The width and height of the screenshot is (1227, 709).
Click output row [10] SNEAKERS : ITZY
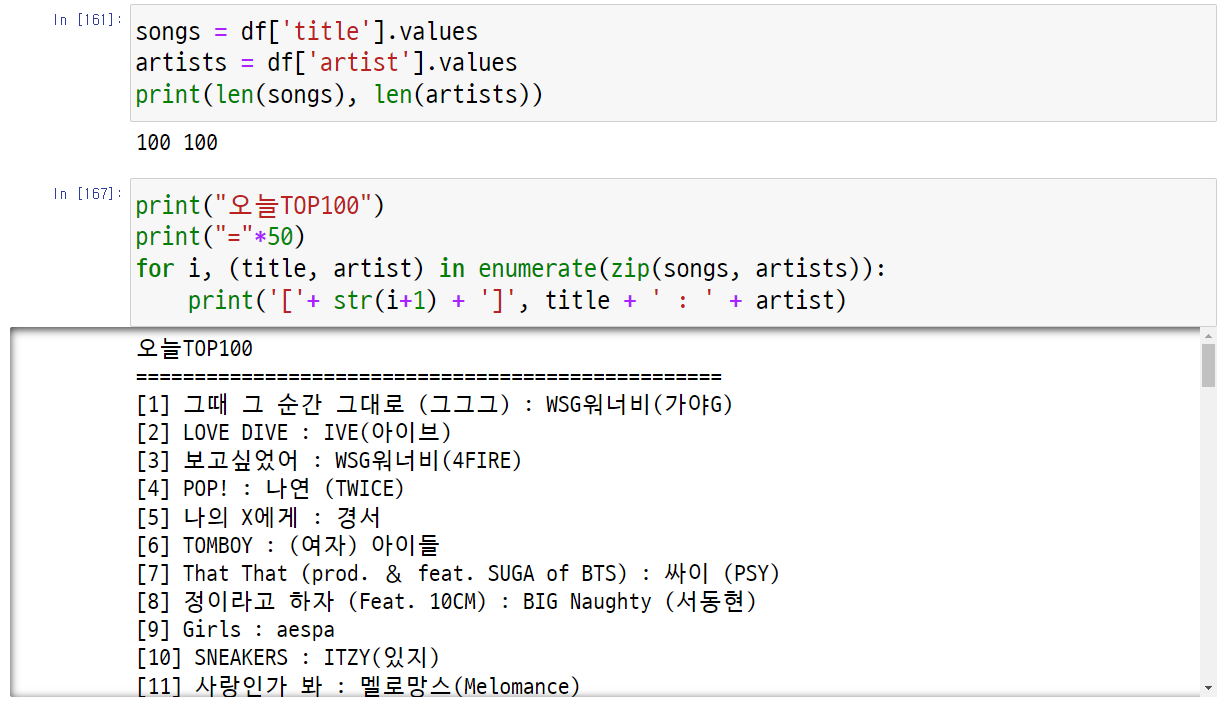[288, 657]
